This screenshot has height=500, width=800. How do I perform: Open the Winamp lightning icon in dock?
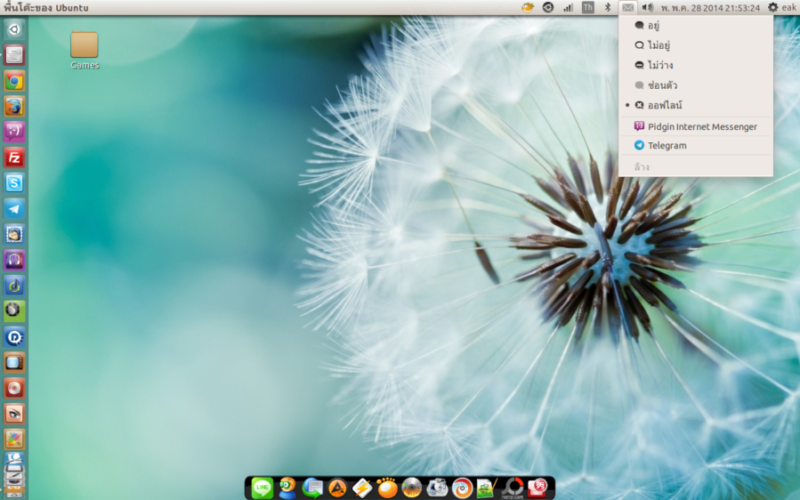[362, 488]
